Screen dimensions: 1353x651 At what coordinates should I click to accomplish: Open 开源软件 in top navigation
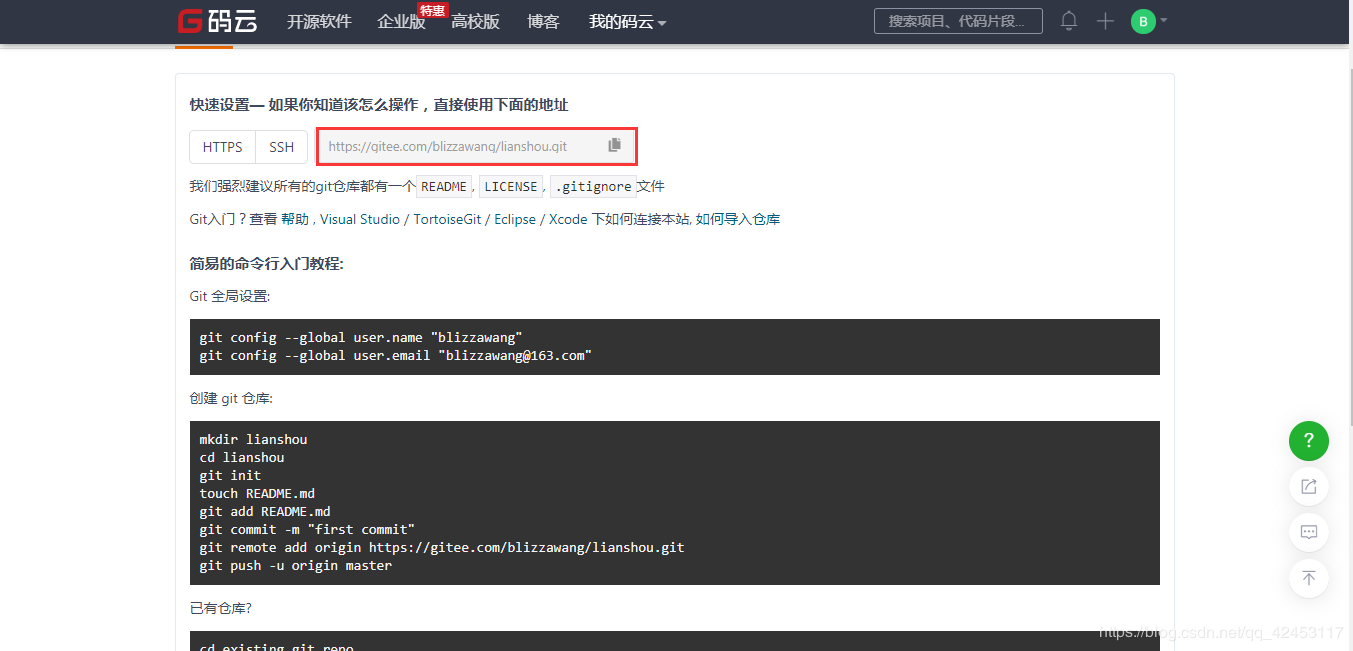pos(319,22)
